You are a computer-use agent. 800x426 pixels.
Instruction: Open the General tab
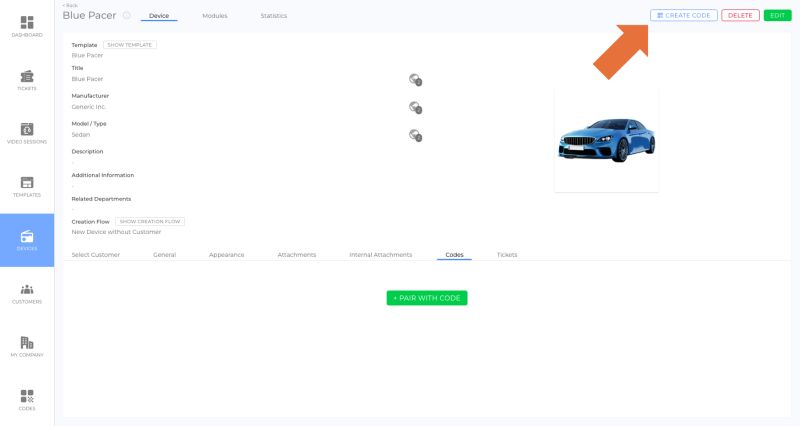(x=164, y=255)
